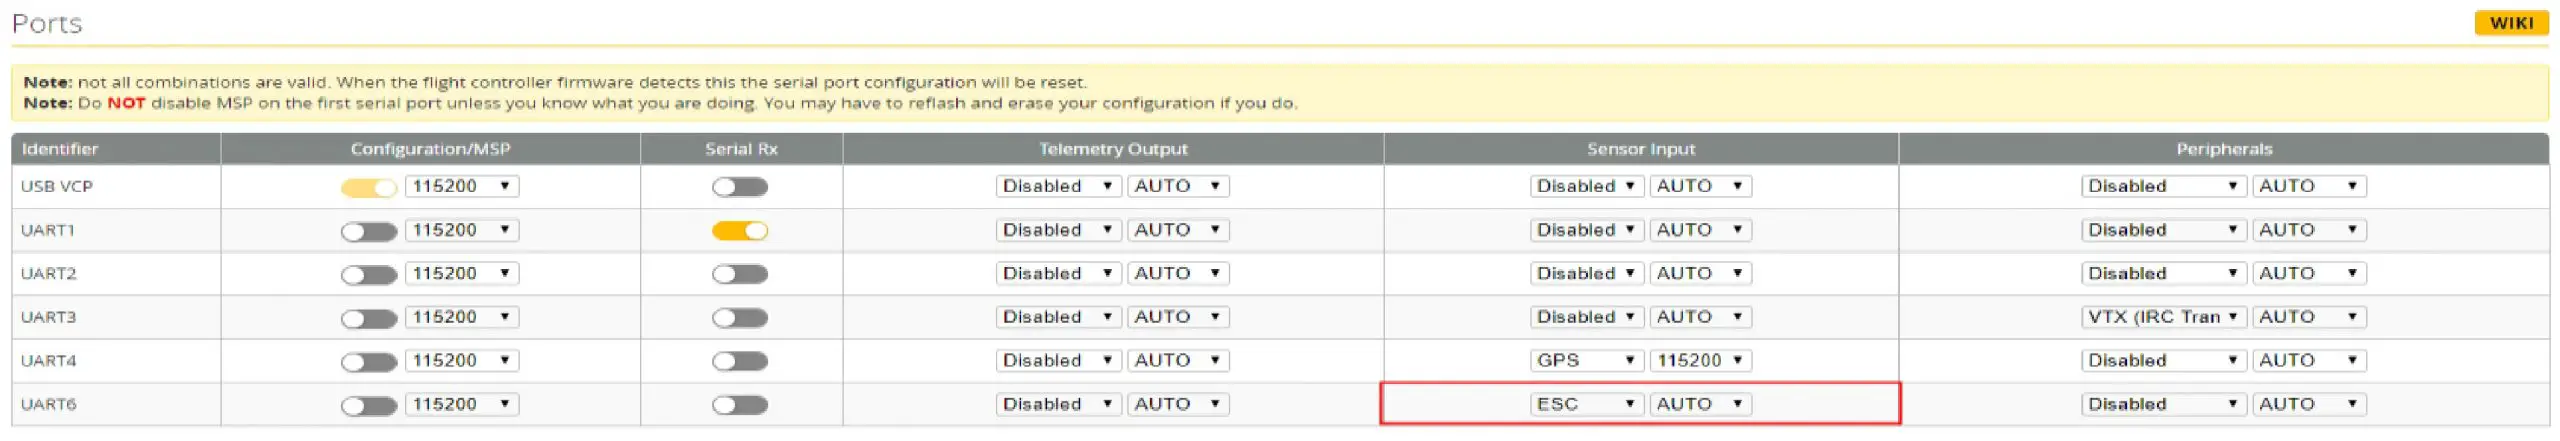Open UART1 Peripherals function dropdown
The width and height of the screenshot is (2560, 441).
pyautogui.click(x=2164, y=230)
